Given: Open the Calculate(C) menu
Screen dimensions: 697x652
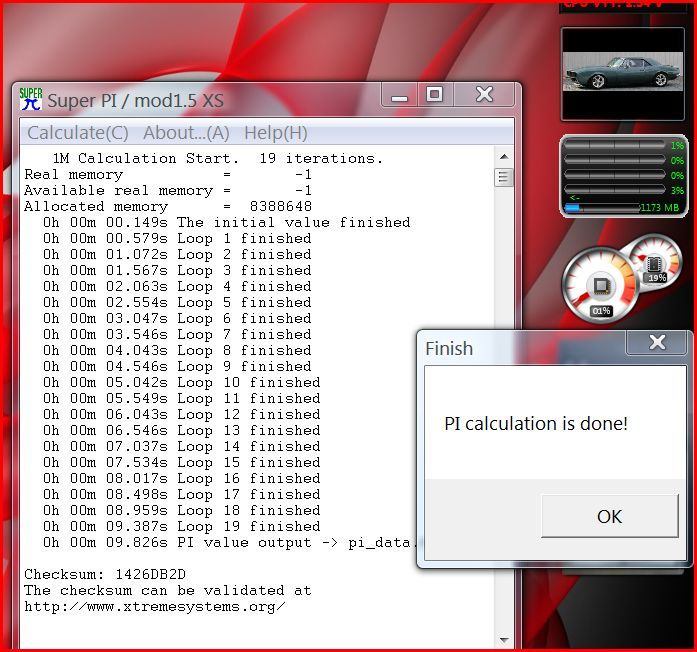Looking at the screenshot, I should (78, 133).
